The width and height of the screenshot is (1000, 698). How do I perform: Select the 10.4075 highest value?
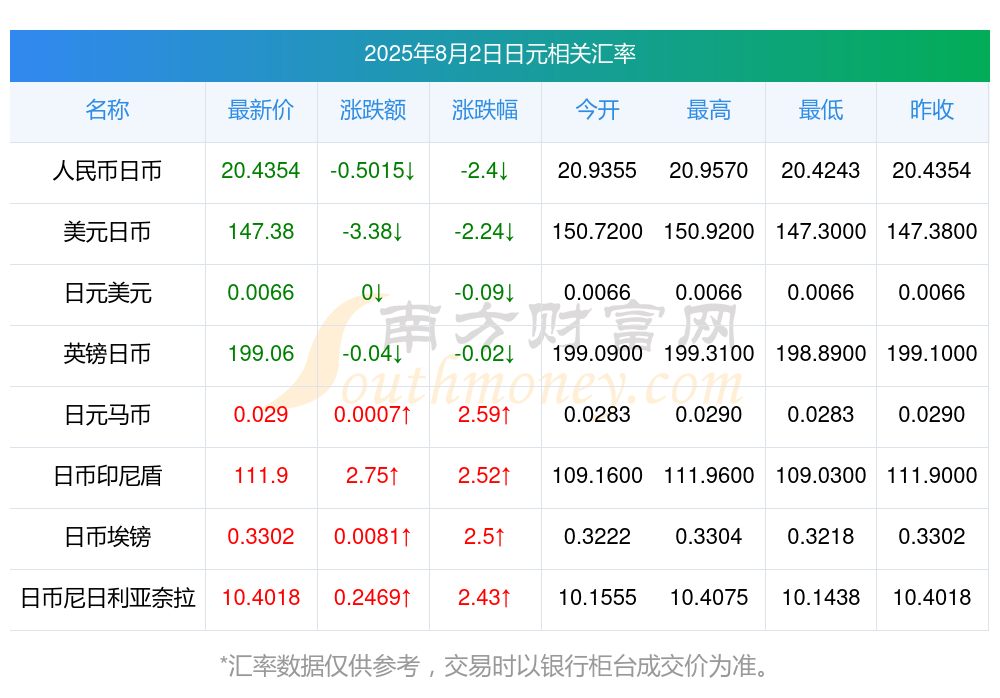tap(709, 597)
